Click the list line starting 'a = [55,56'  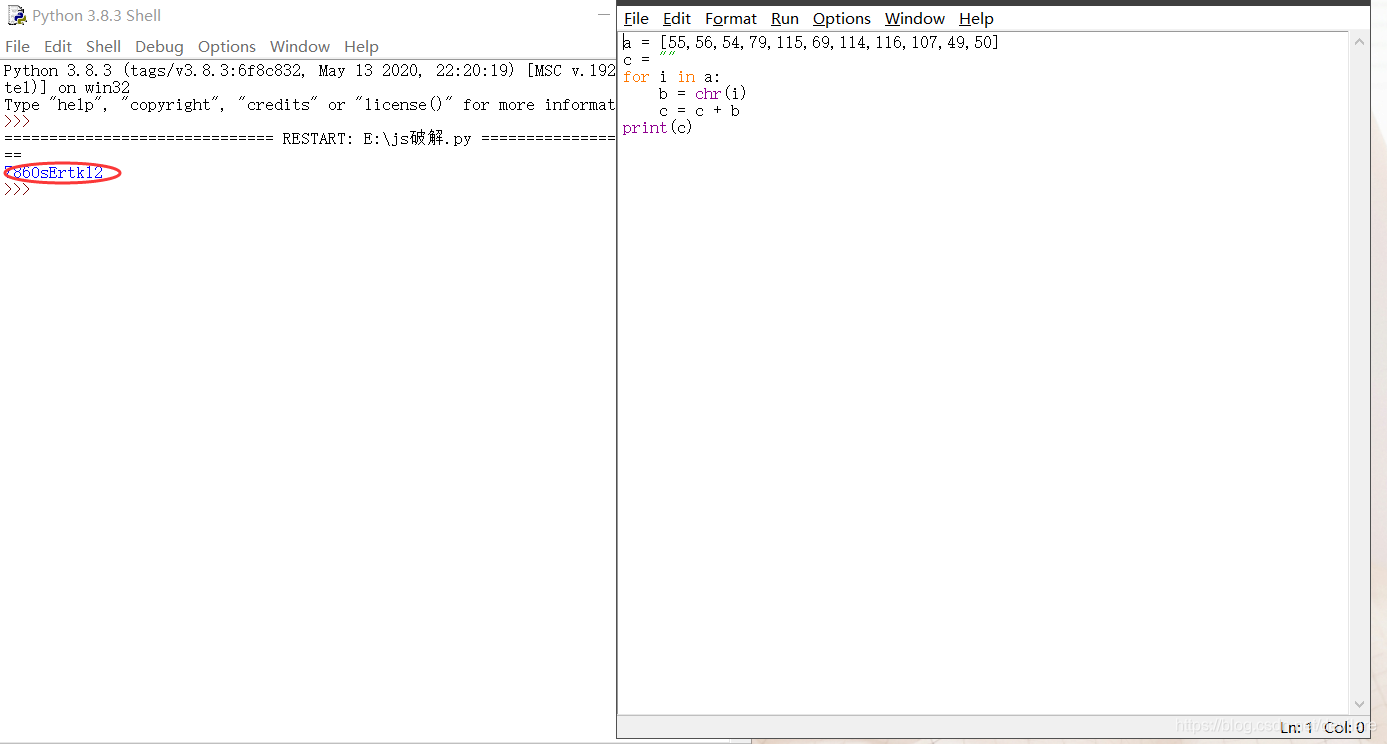point(811,42)
